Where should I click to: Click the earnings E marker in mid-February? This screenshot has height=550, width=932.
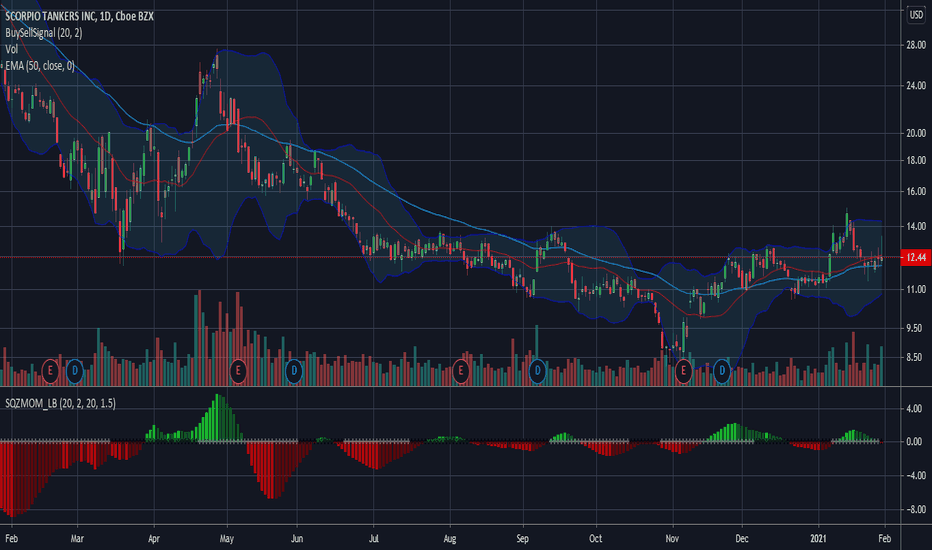click(x=50, y=371)
